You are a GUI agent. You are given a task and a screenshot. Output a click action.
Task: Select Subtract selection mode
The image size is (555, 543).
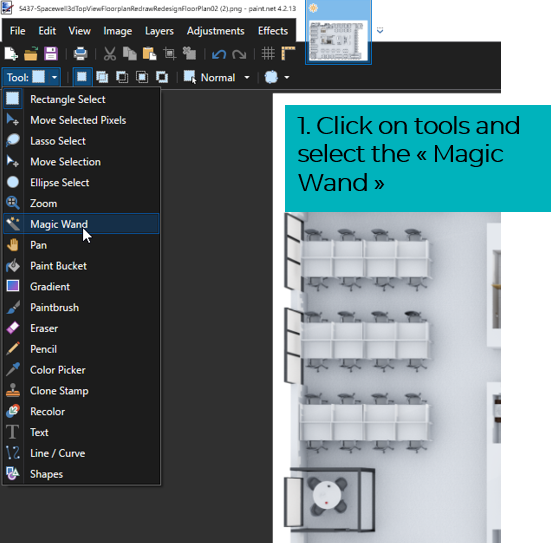tap(122, 77)
